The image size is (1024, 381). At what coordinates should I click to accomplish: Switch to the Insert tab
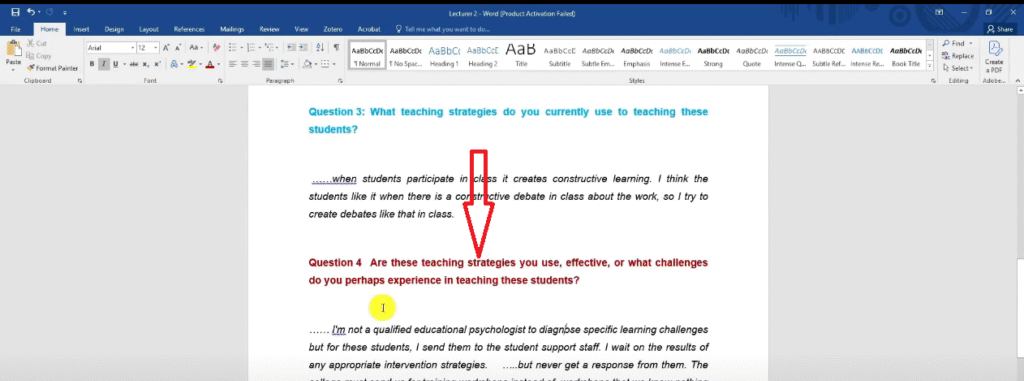pyautogui.click(x=82, y=29)
